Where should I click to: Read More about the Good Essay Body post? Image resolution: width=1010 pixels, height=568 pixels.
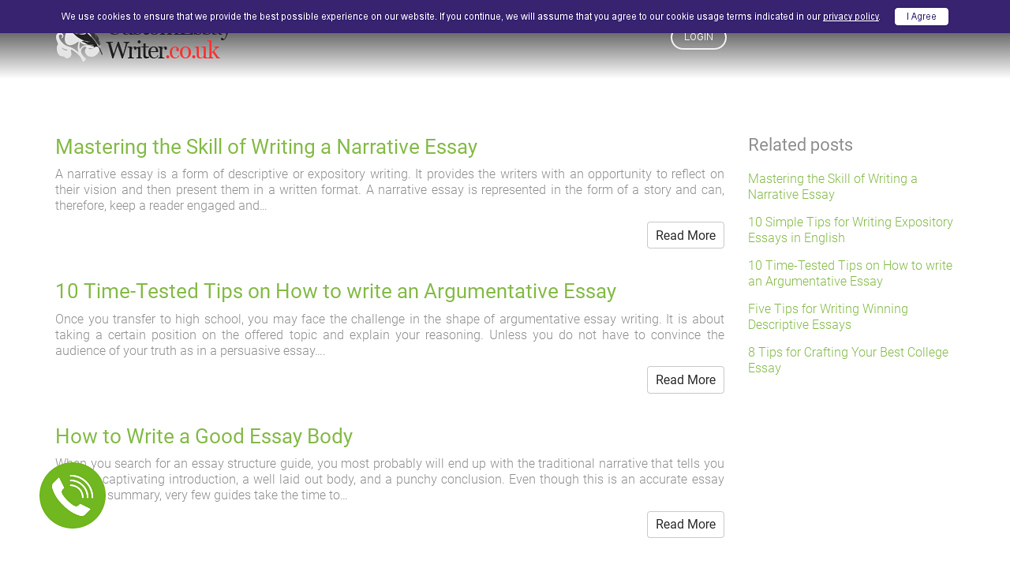coord(685,524)
